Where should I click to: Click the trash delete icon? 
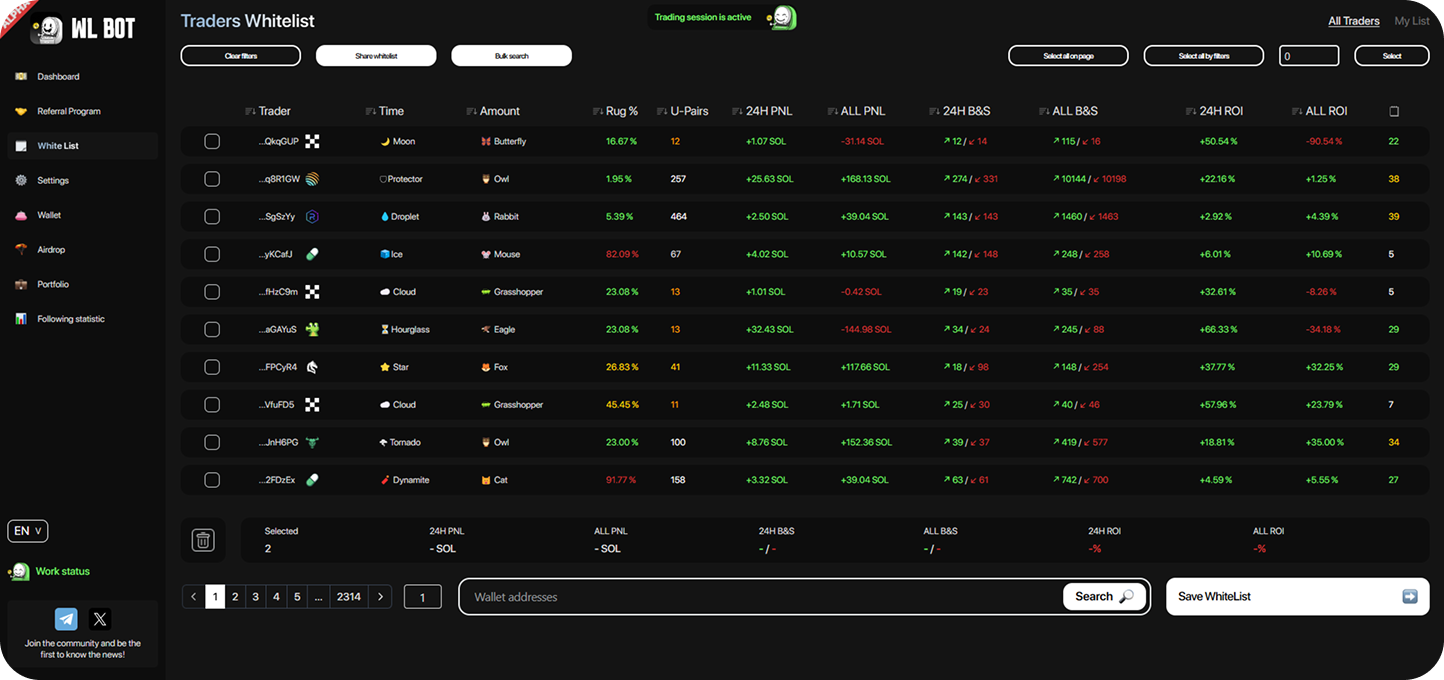pos(203,540)
